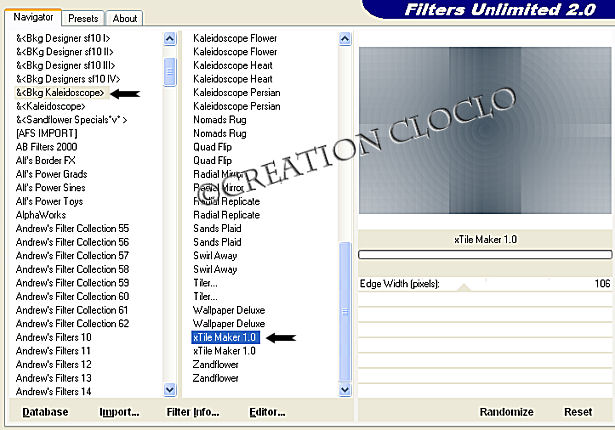Select Andrew's Filter Collection 56

[x=73, y=242]
